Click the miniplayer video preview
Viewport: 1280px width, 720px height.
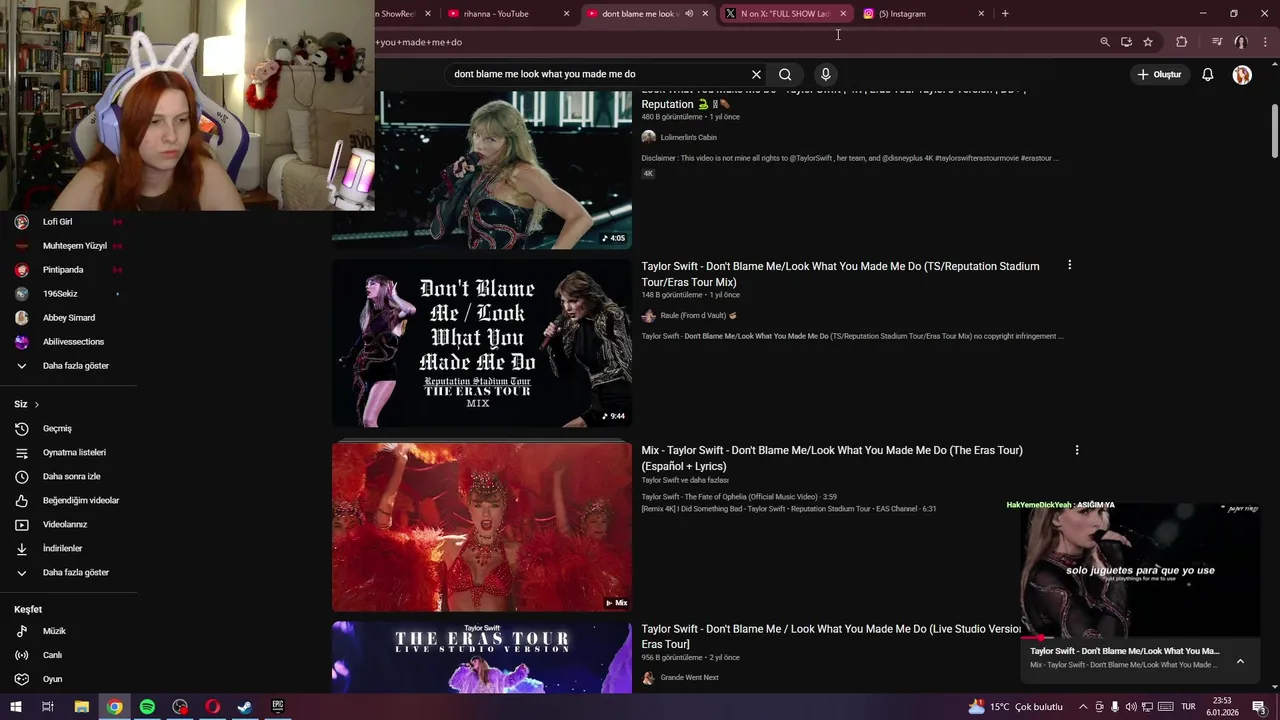click(1140, 570)
